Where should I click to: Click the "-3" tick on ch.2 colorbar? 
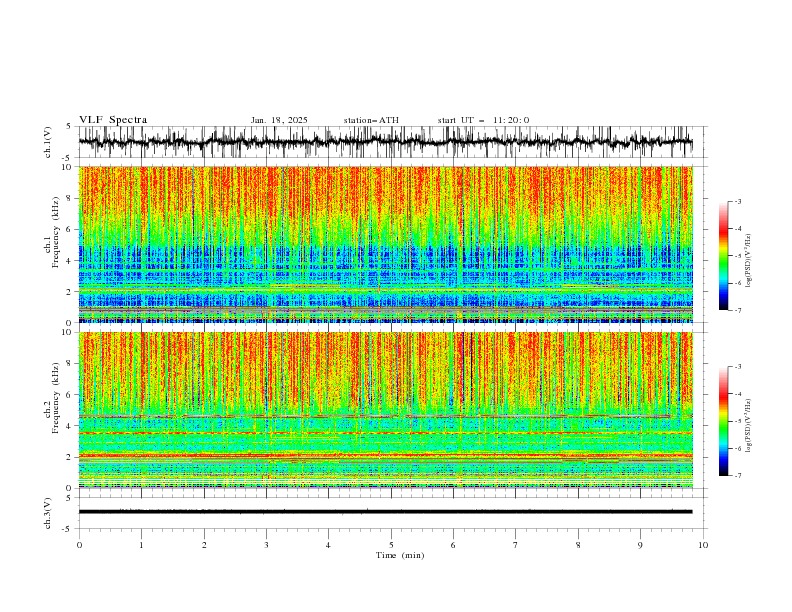(737, 367)
